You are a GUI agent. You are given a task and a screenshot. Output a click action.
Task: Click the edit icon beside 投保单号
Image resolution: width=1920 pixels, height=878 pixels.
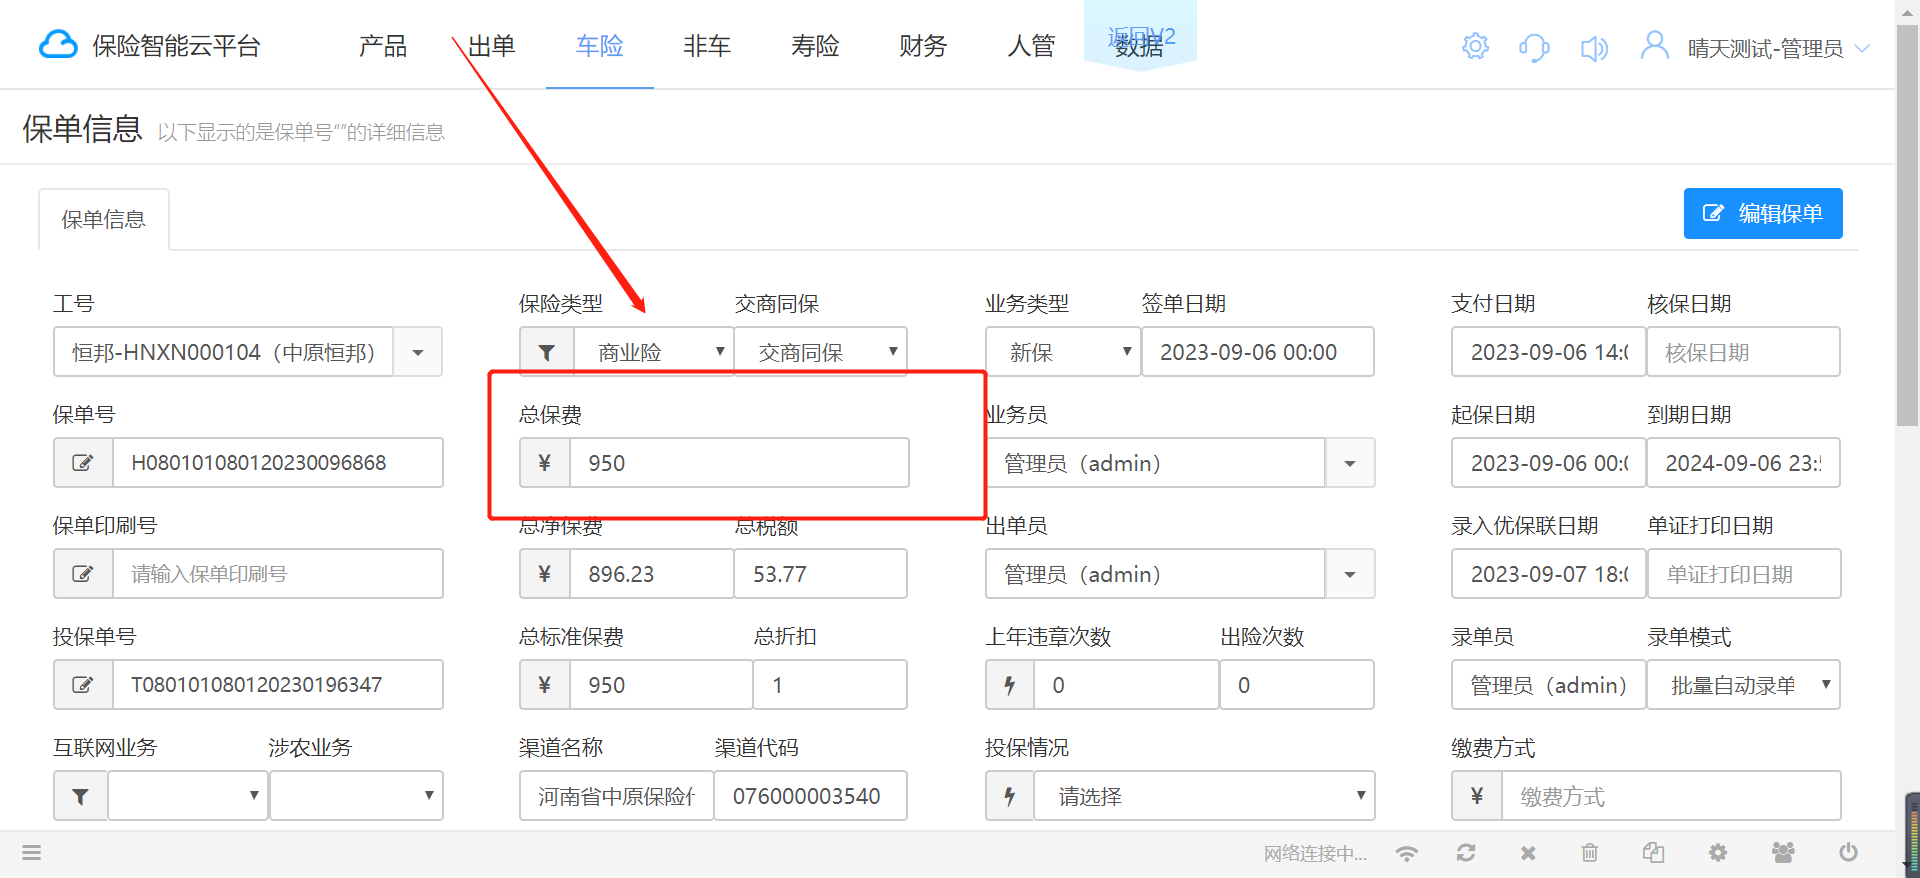pyautogui.click(x=83, y=685)
